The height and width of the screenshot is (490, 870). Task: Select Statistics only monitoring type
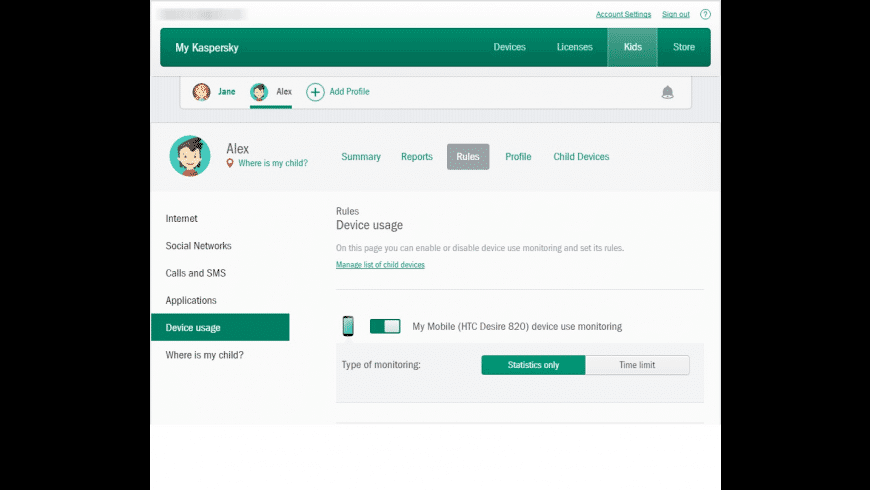click(533, 365)
